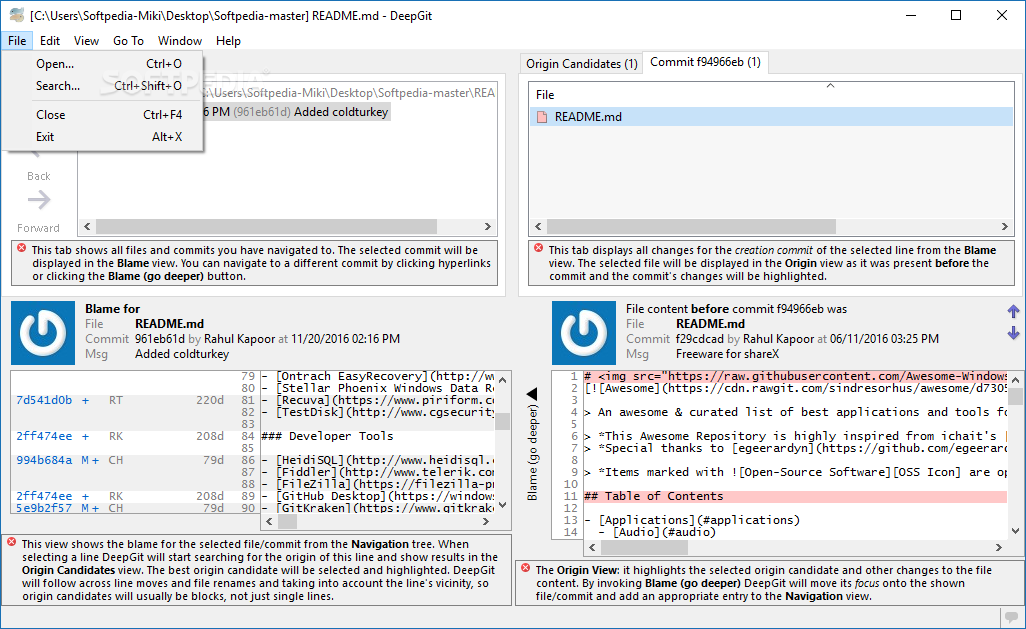Image resolution: width=1026 pixels, height=629 pixels.
Task: Dismiss the Navigation tab hint box
Action: click(x=22, y=249)
